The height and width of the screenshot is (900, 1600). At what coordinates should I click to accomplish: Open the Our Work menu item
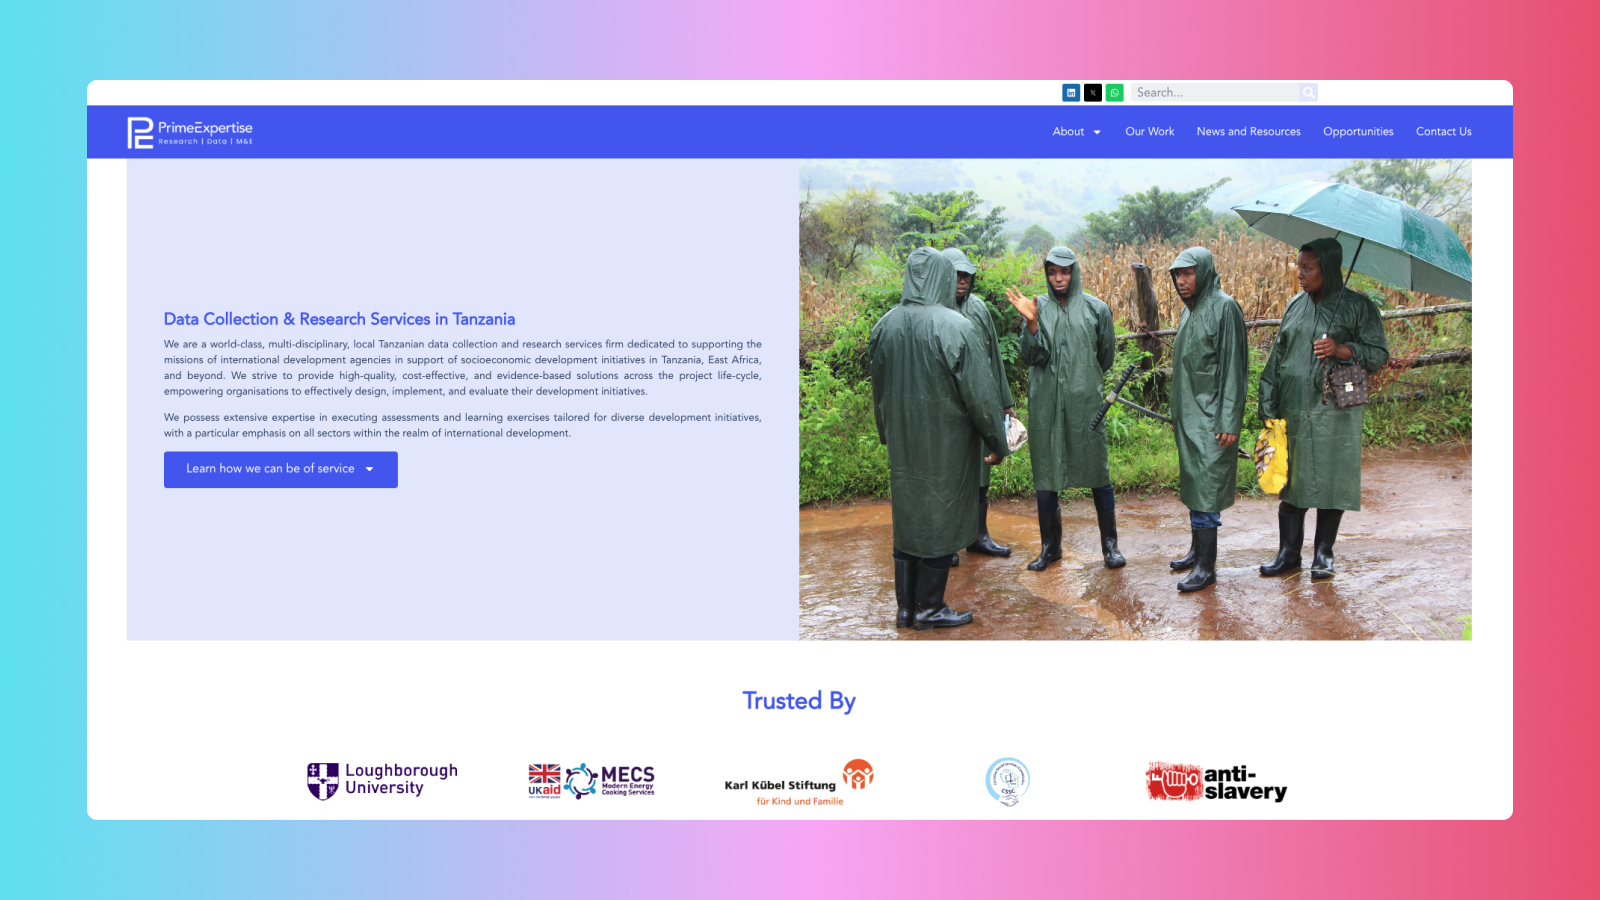pos(1149,132)
